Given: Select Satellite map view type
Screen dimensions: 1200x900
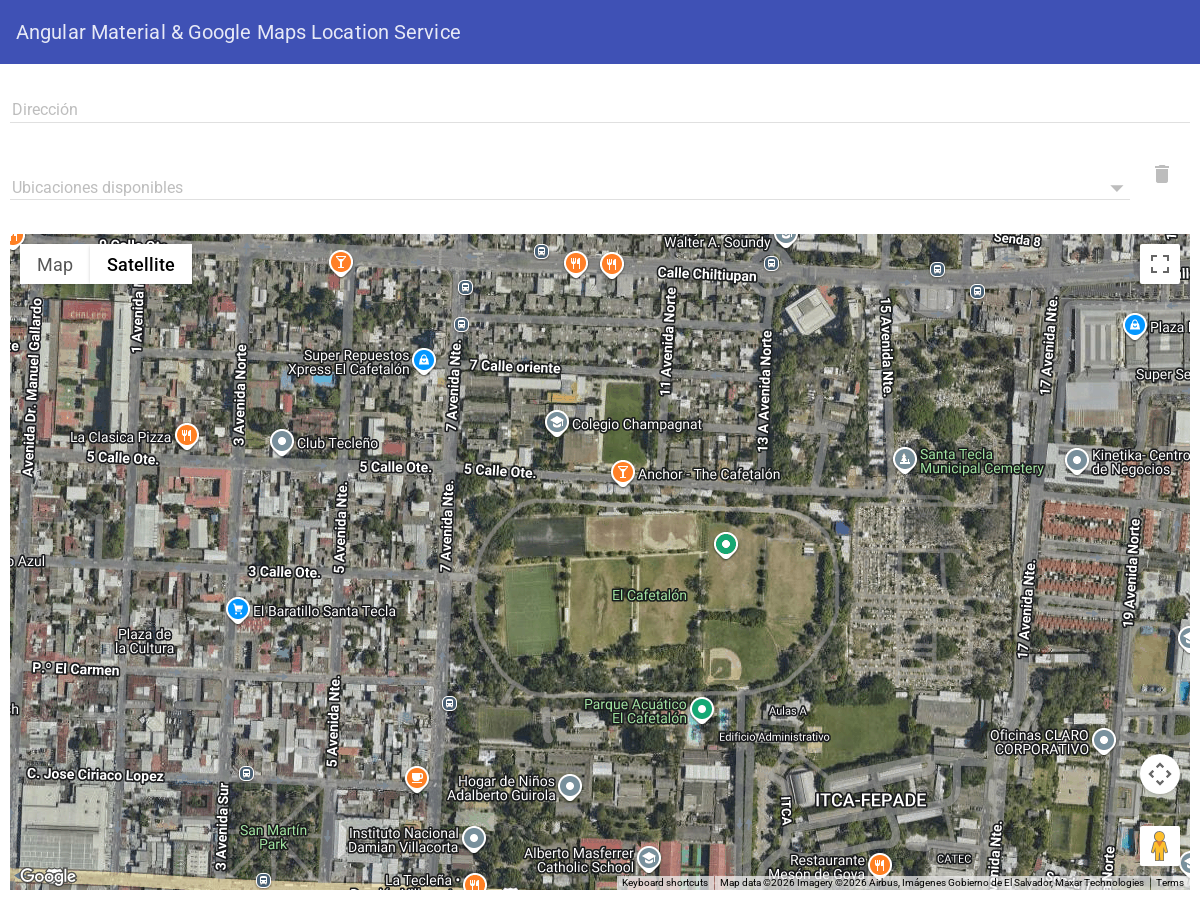Looking at the screenshot, I should [x=141, y=265].
